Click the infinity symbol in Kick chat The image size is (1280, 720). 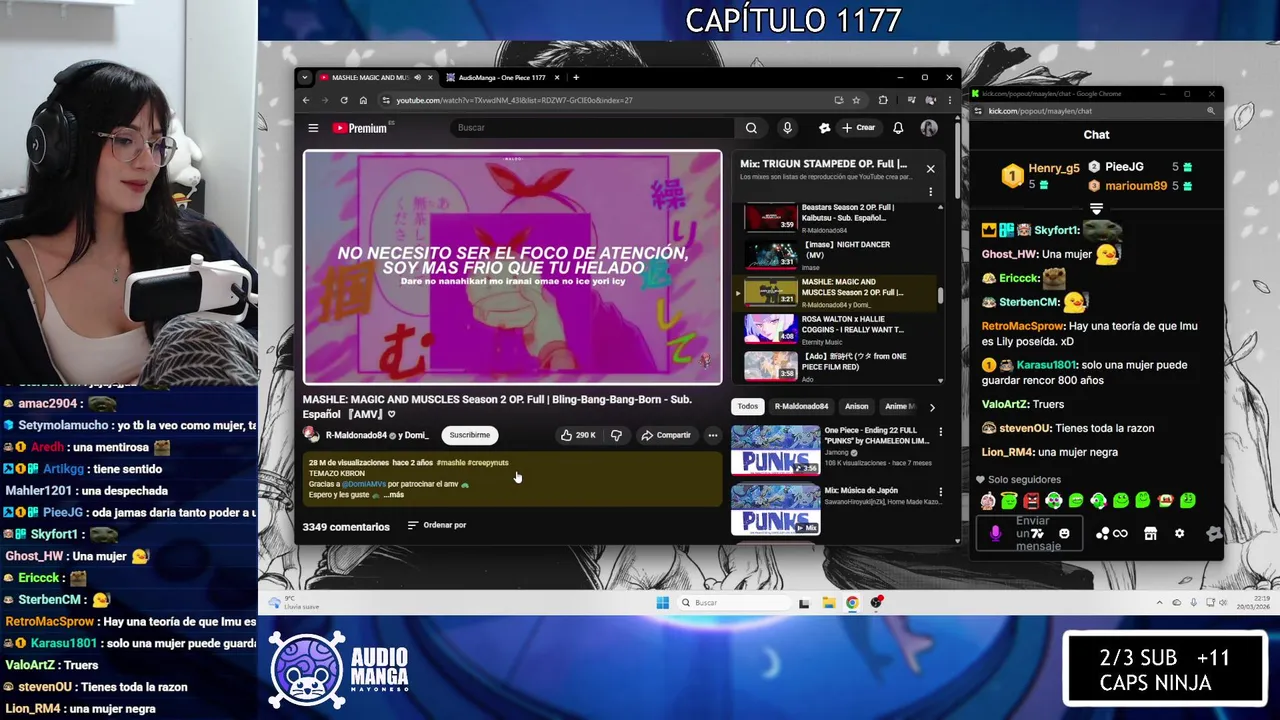point(1120,534)
